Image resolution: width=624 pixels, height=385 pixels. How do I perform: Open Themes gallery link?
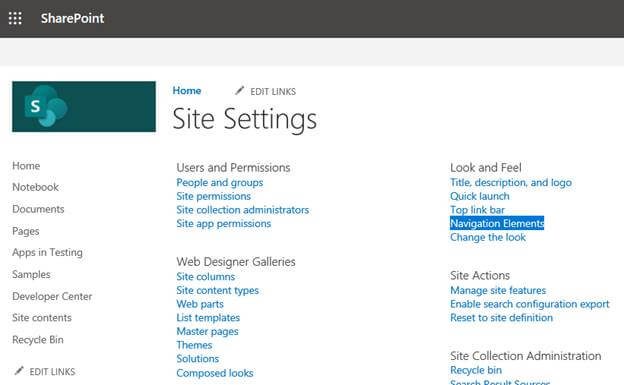194,345
